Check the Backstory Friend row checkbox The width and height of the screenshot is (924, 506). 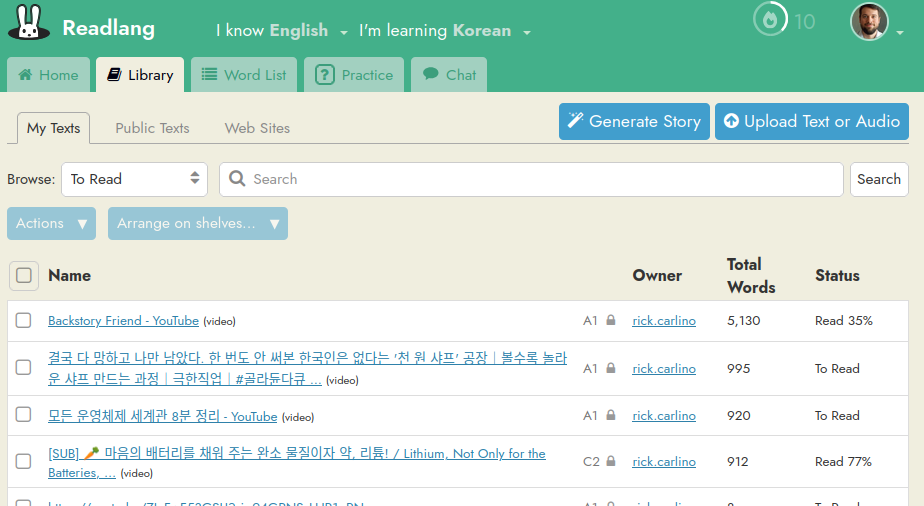point(24,321)
